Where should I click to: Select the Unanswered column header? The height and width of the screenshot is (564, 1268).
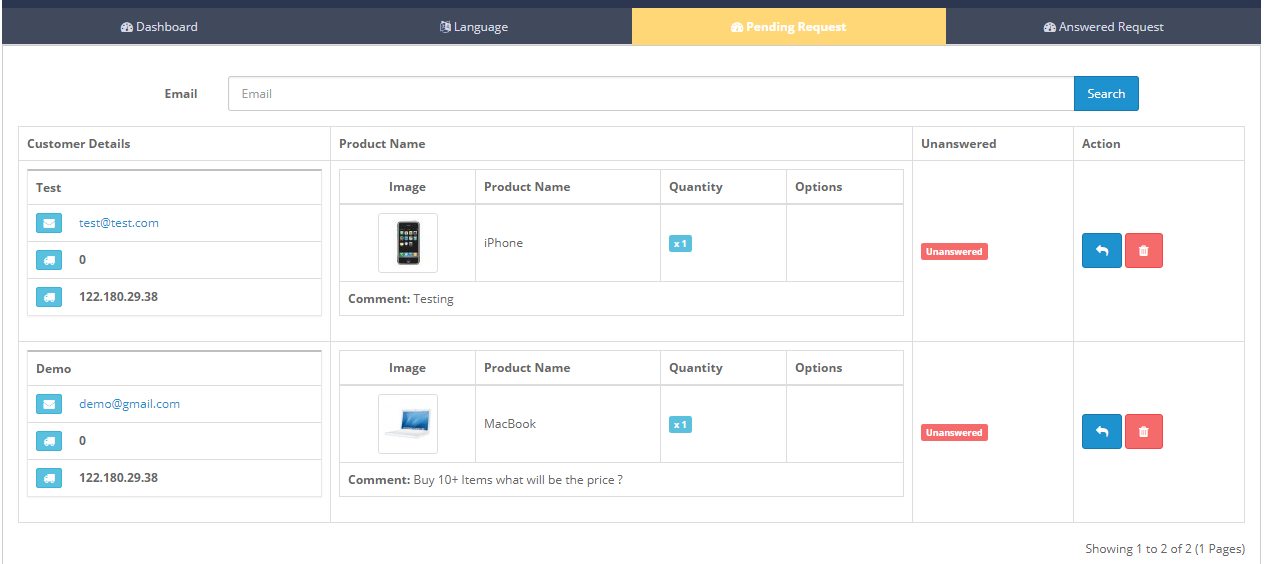coord(959,144)
